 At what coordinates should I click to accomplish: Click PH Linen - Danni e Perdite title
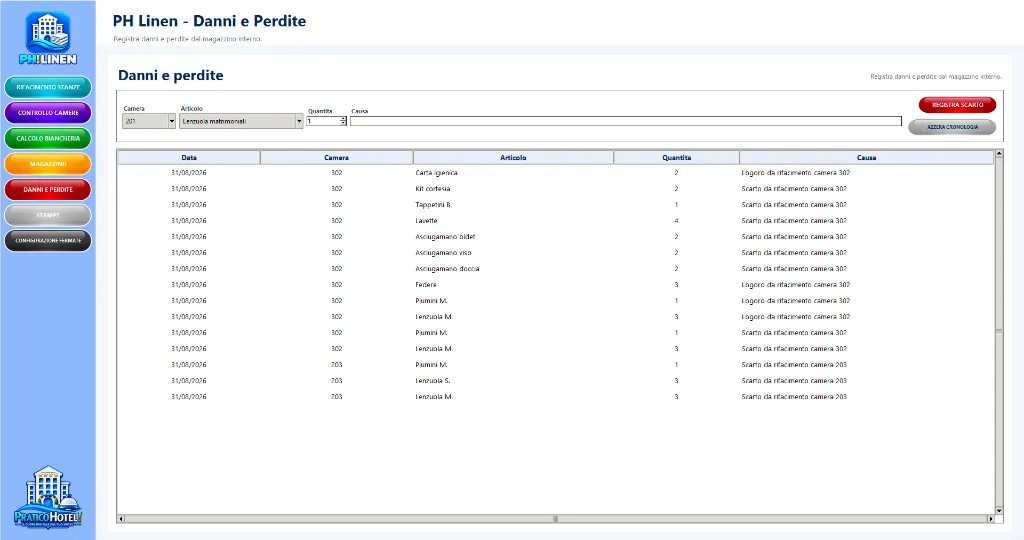pos(210,21)
